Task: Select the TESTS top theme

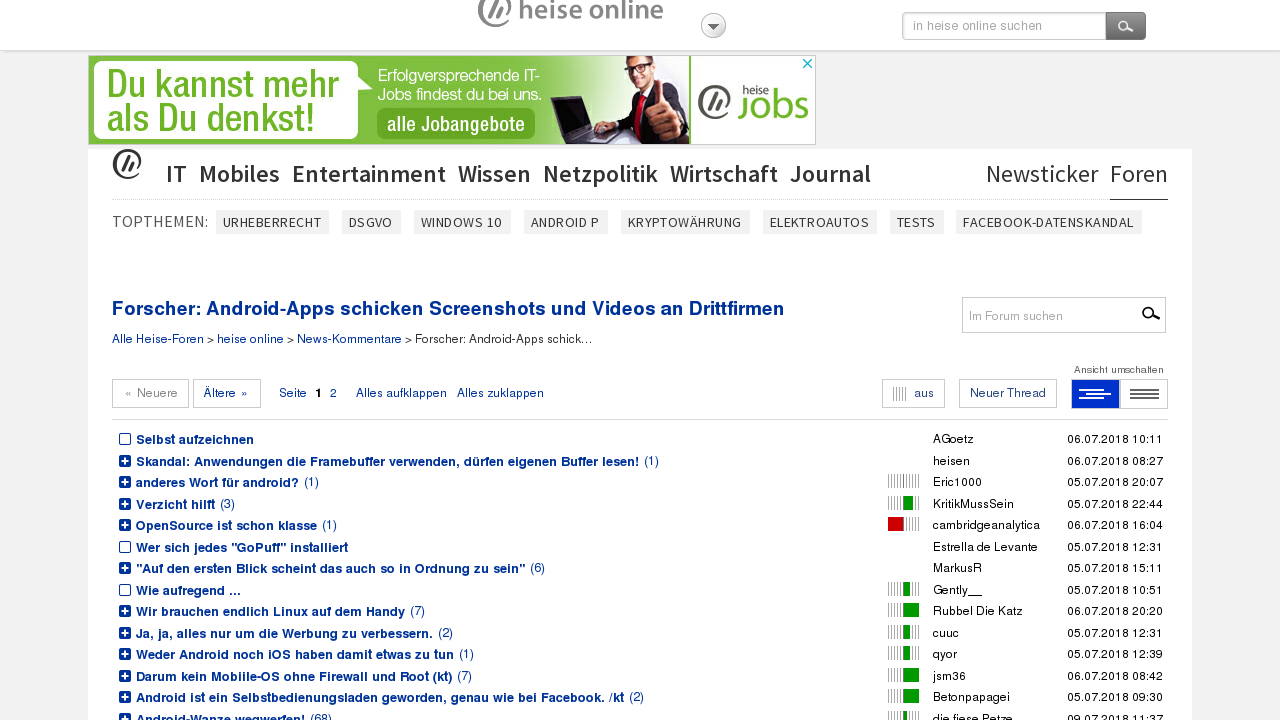Action: click(916, 222)
